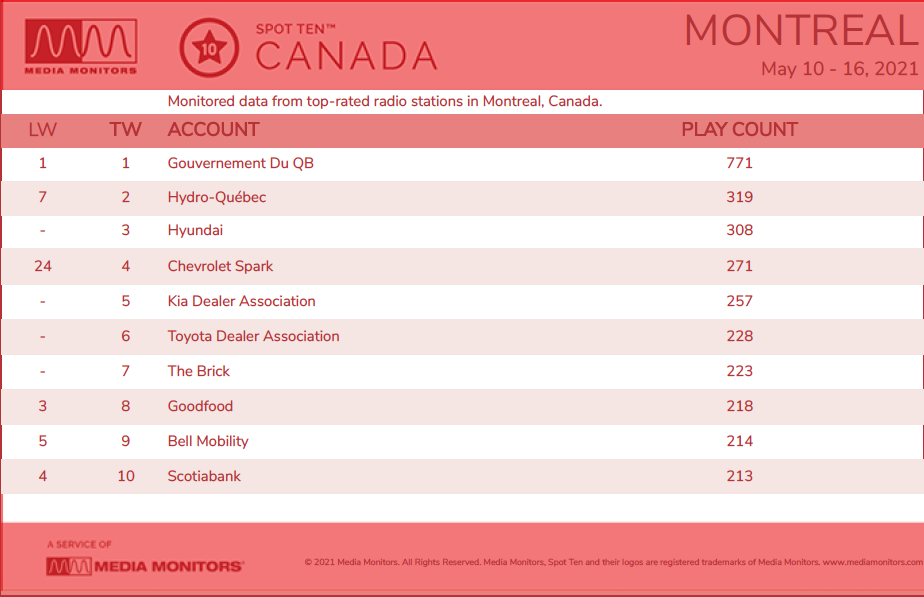Image resolution: width=924 pixels, height=597 pixels.
Task: Select the Gouvernement Du QB row
Action: [462, 163]
